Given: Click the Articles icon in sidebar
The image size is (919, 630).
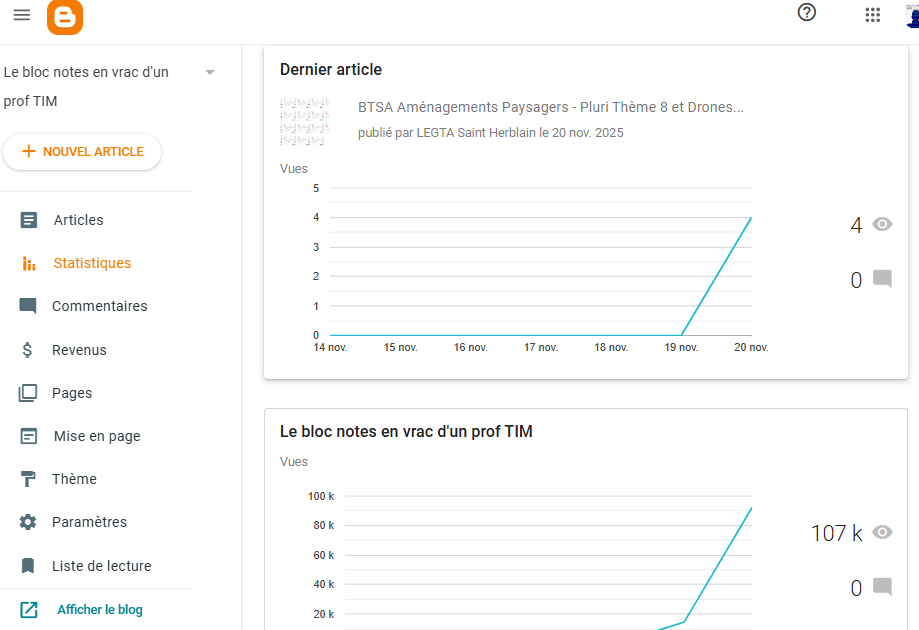Looking at the screenshot, I should click(29, 220).
